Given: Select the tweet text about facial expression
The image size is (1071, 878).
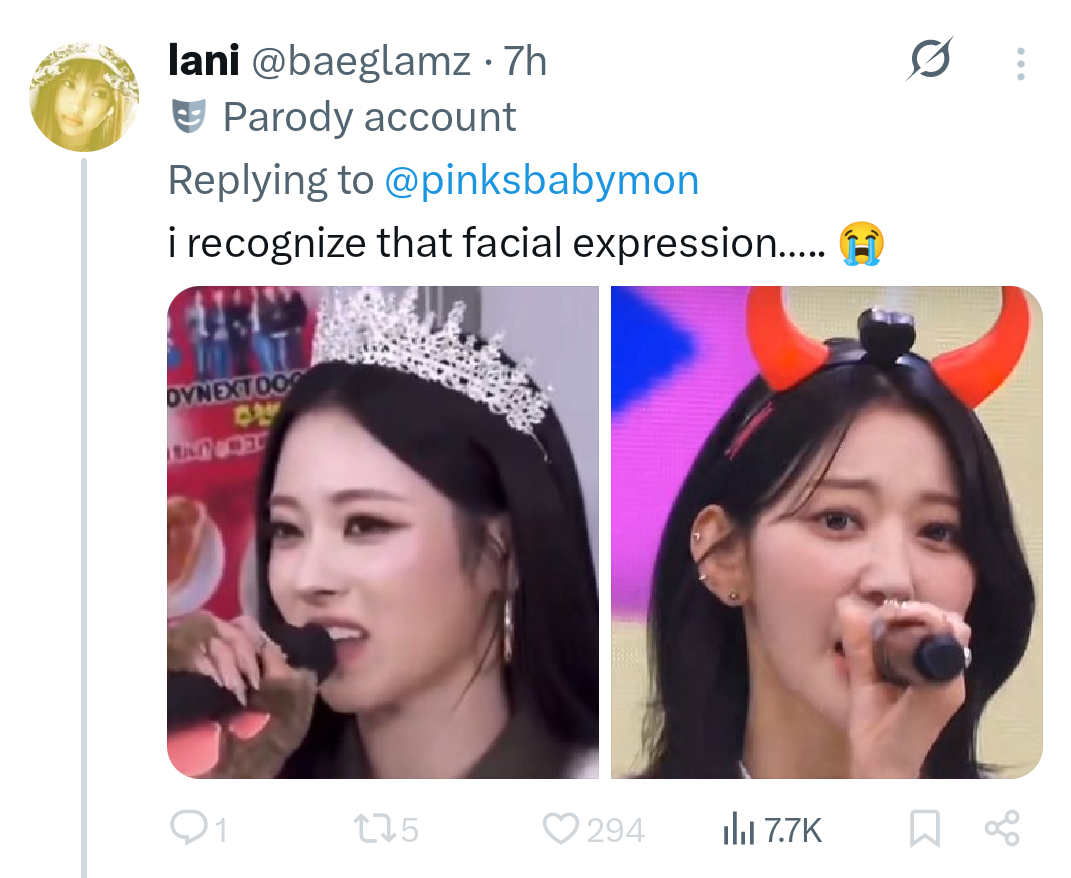Looking at the screenshot, I should pos(526,243).
